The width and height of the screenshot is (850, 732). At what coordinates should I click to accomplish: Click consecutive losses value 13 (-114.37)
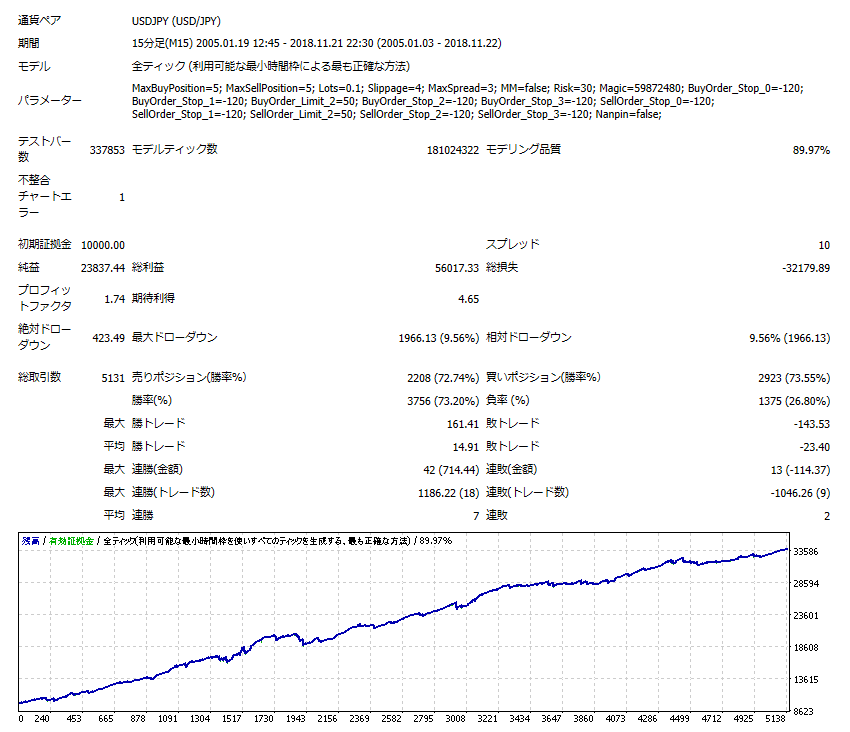tap(800, 470)
